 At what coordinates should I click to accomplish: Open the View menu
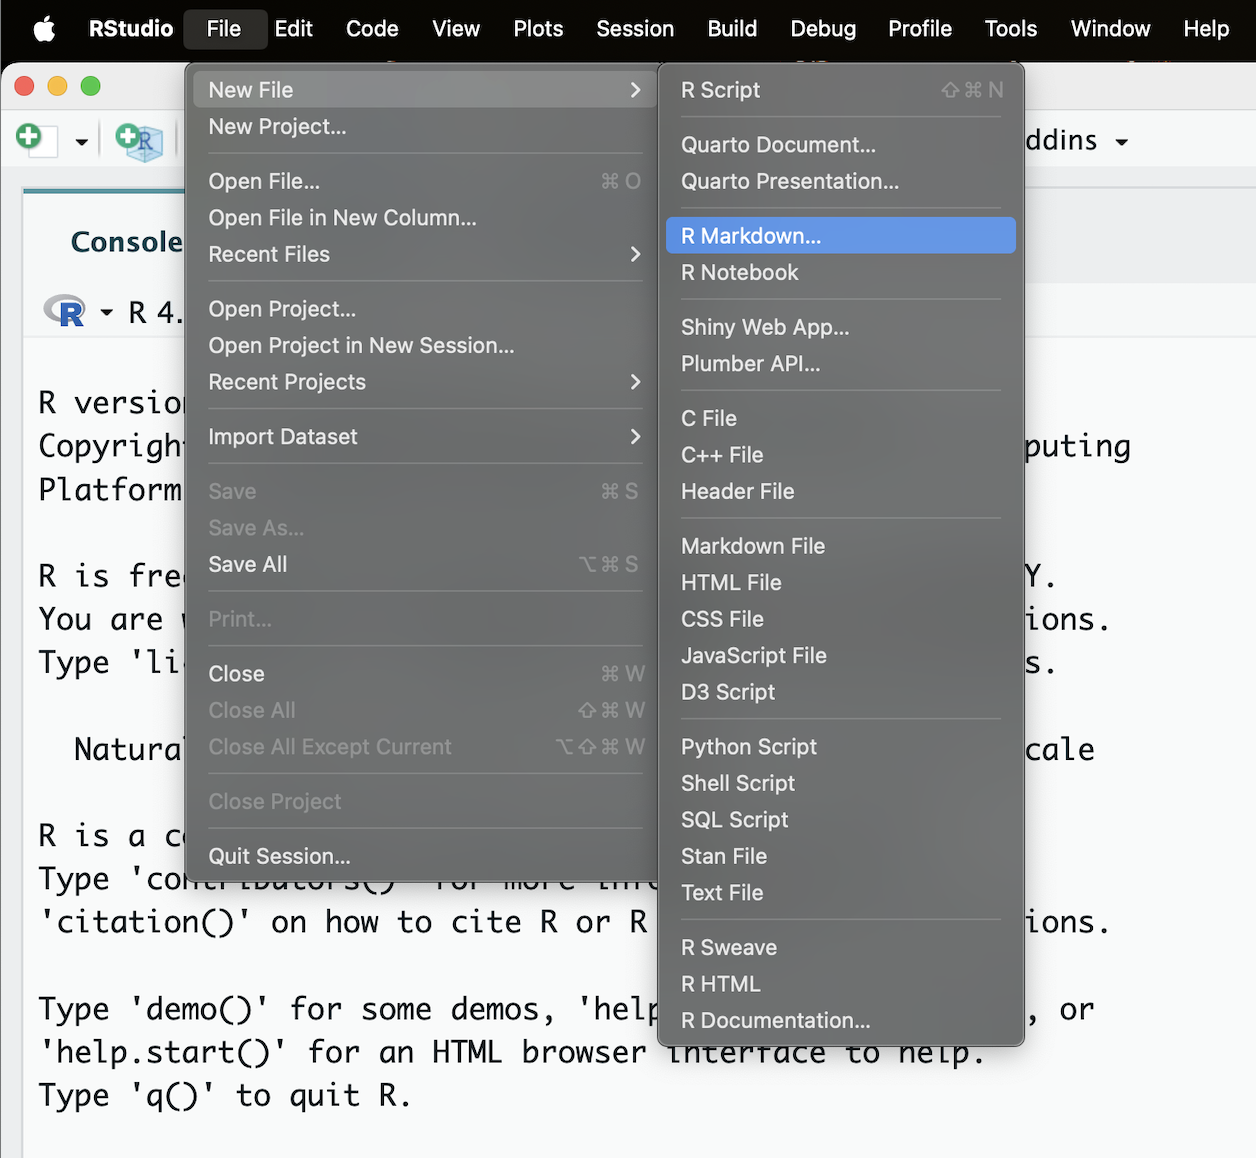pyautogui.click(x=456, y=29)
